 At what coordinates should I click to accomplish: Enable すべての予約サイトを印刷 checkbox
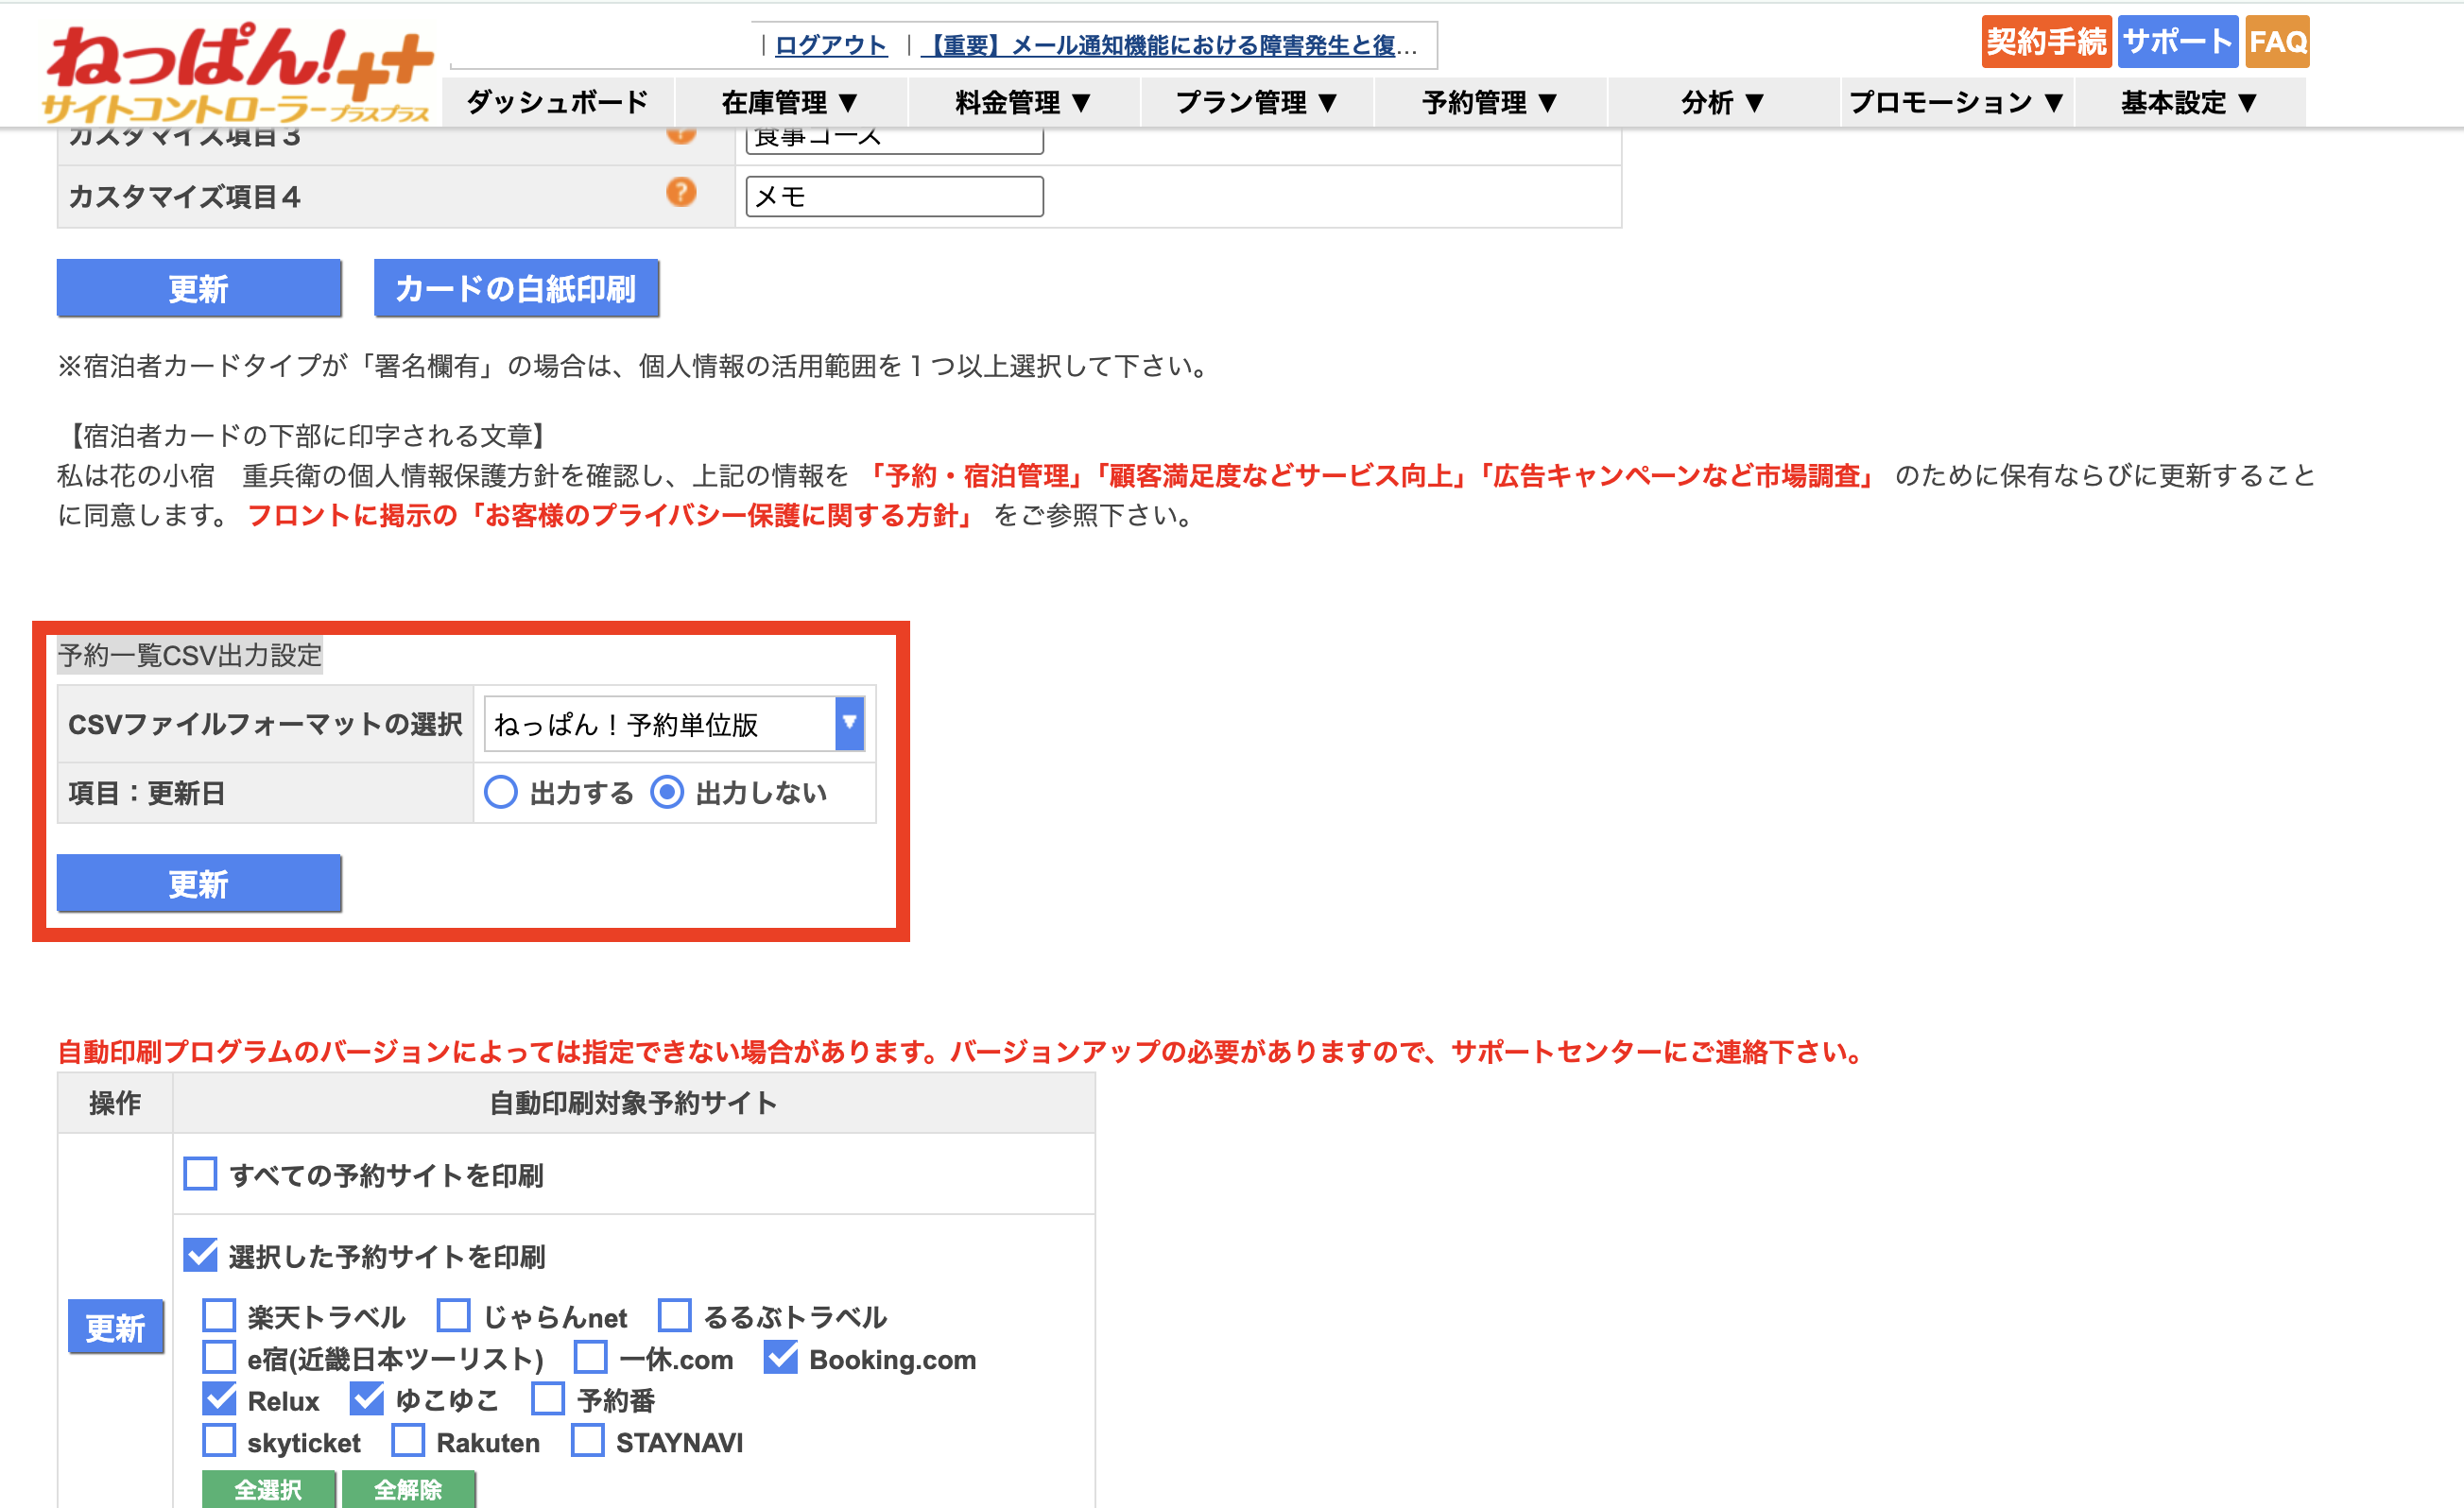pos(201,1173)
